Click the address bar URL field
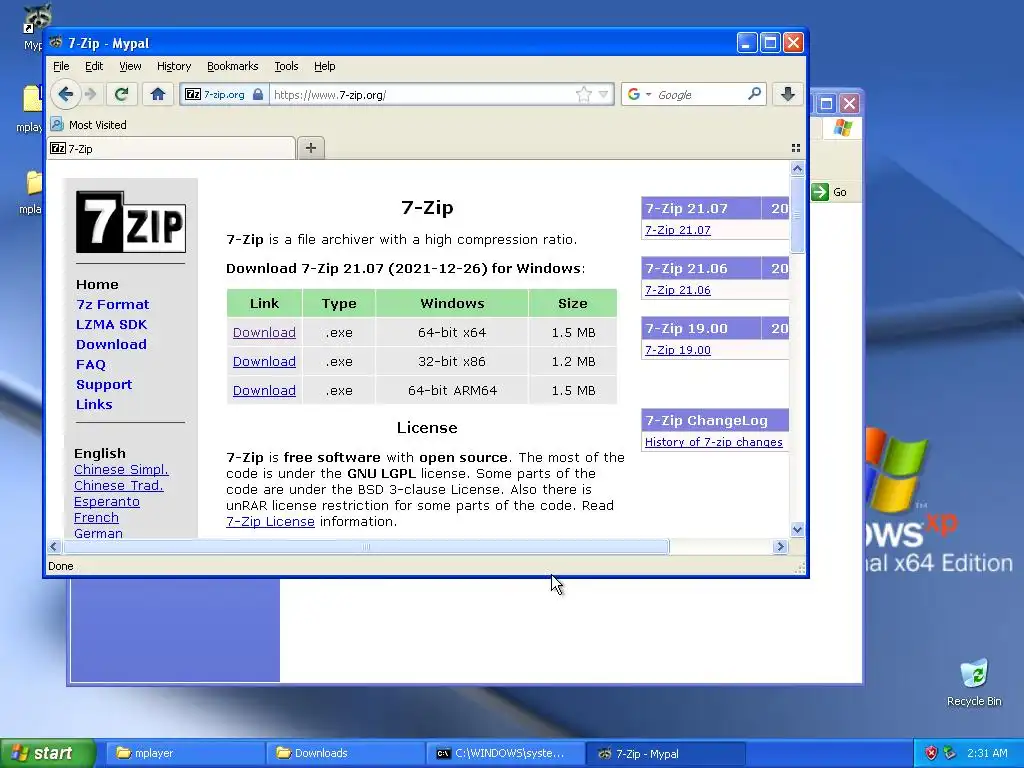 point(422,95)
